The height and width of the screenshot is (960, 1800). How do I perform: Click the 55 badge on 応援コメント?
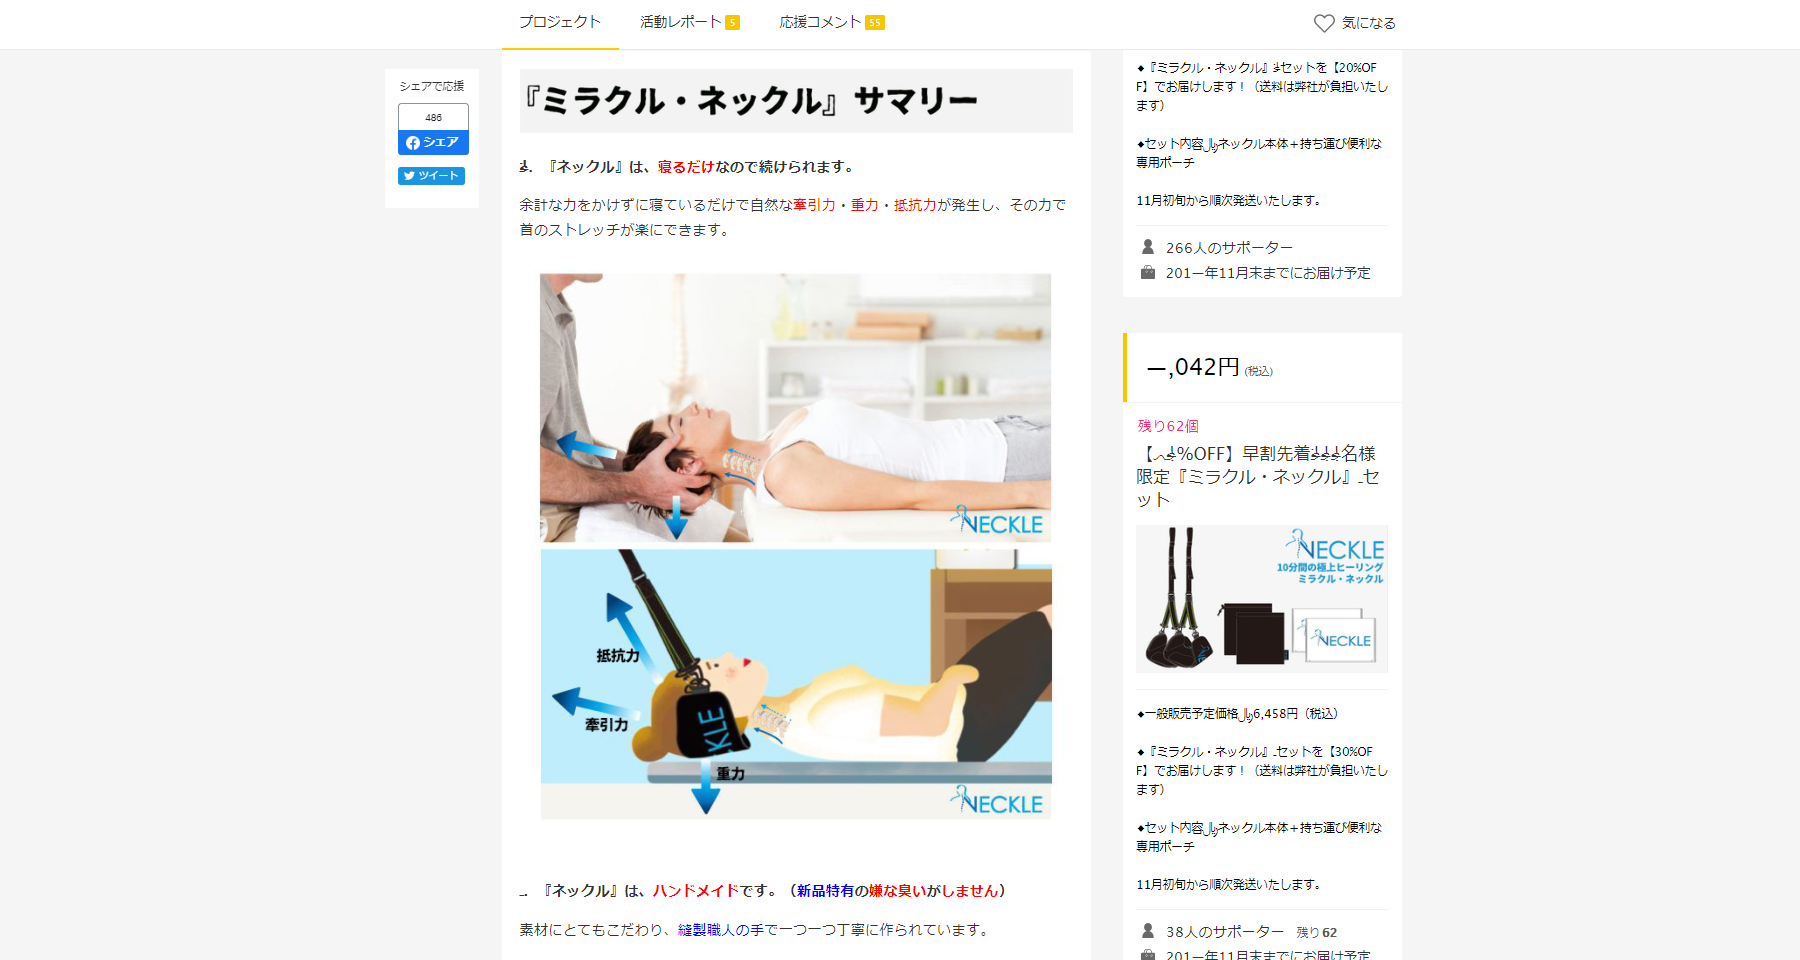point(875,23)
